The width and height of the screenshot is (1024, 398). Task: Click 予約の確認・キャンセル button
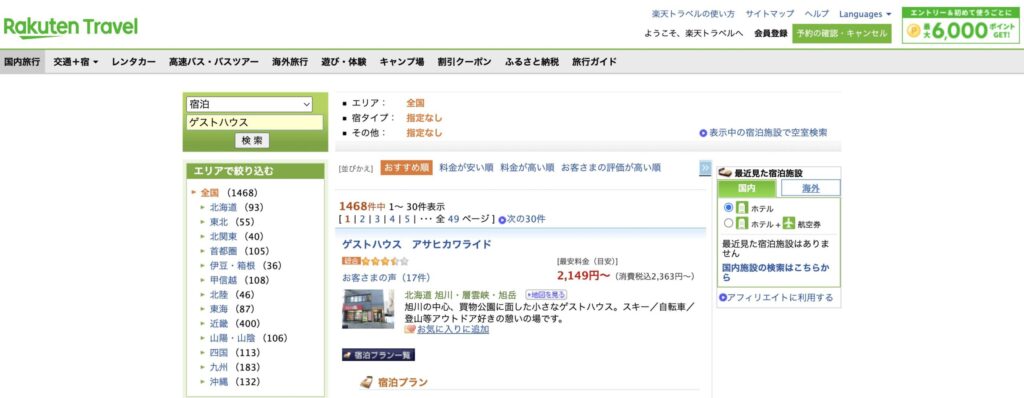coord(842,33)
